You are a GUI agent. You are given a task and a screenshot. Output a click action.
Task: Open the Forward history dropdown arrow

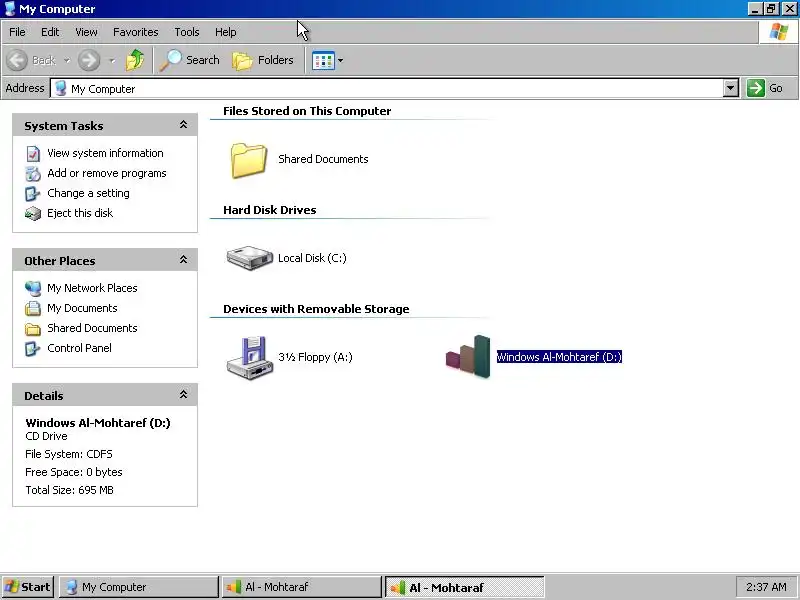[112, 61]
